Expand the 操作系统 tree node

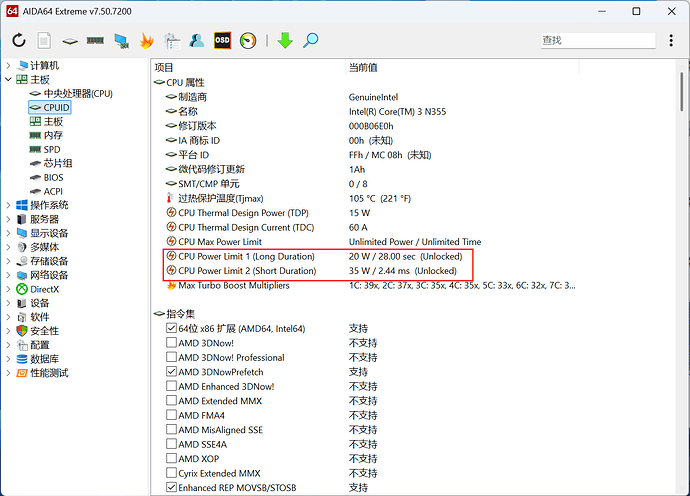tap(9, 205)
